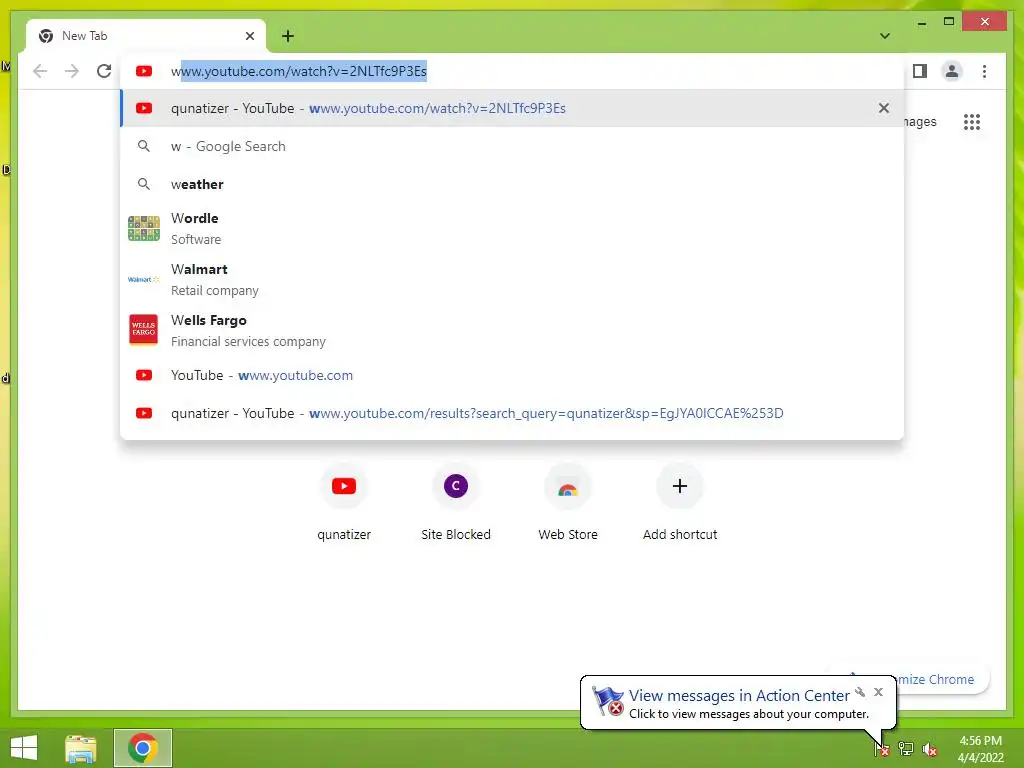Click the muted volume tray icon
Screen dimensions: 1024x768
tap(929, 749)
